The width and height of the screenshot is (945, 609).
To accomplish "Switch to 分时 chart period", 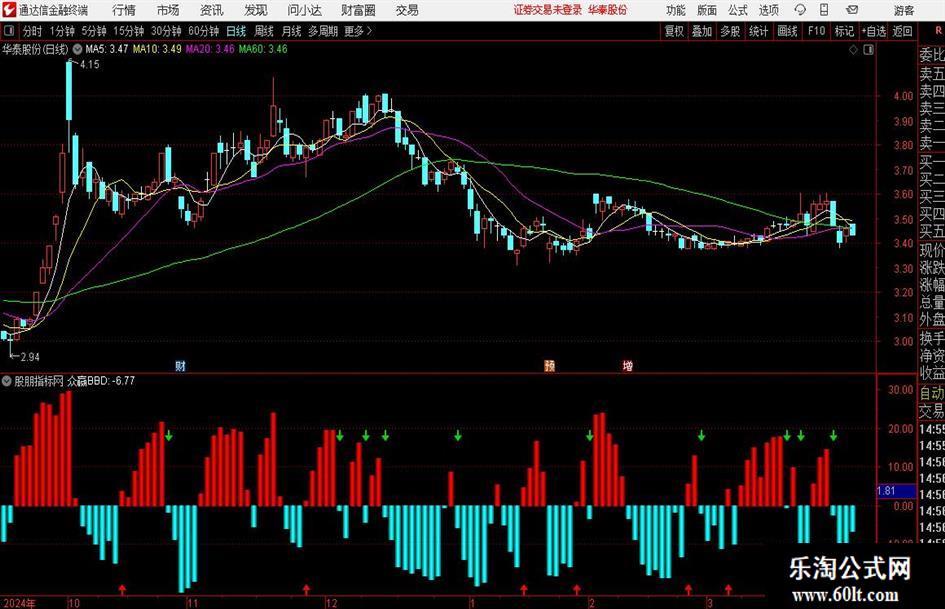I will tap(33, 31).
